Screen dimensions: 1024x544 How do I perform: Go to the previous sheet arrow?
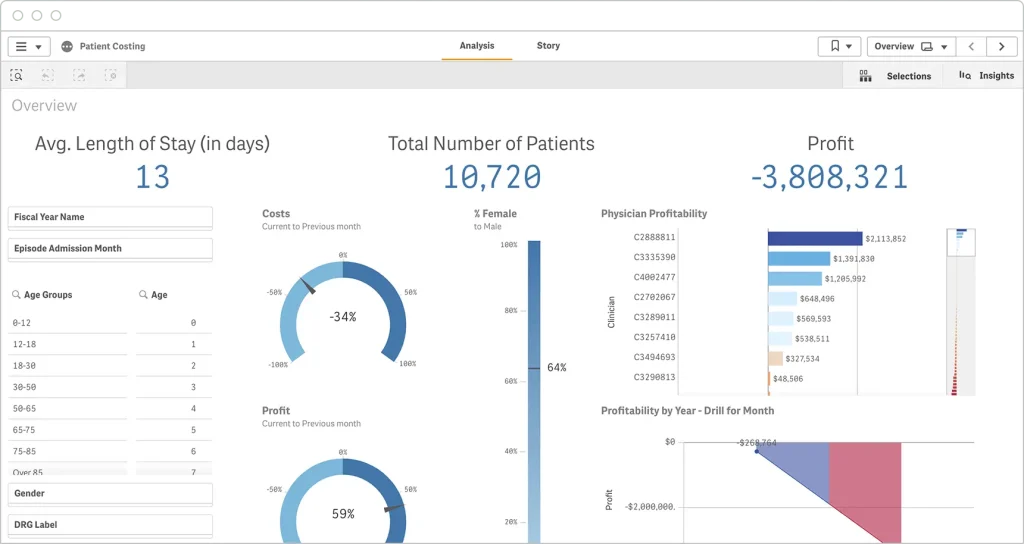click(x=971, y=47)
